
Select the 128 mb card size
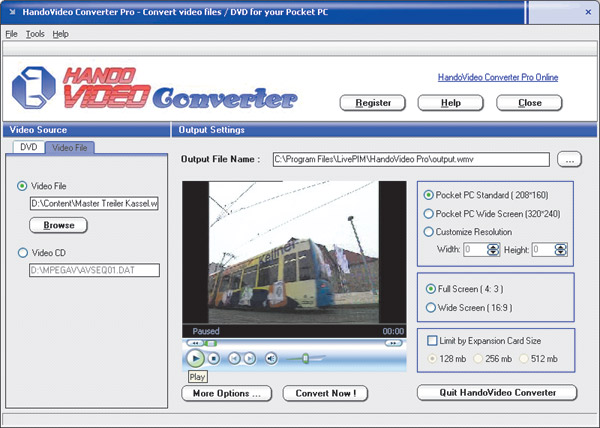(432, 359)
